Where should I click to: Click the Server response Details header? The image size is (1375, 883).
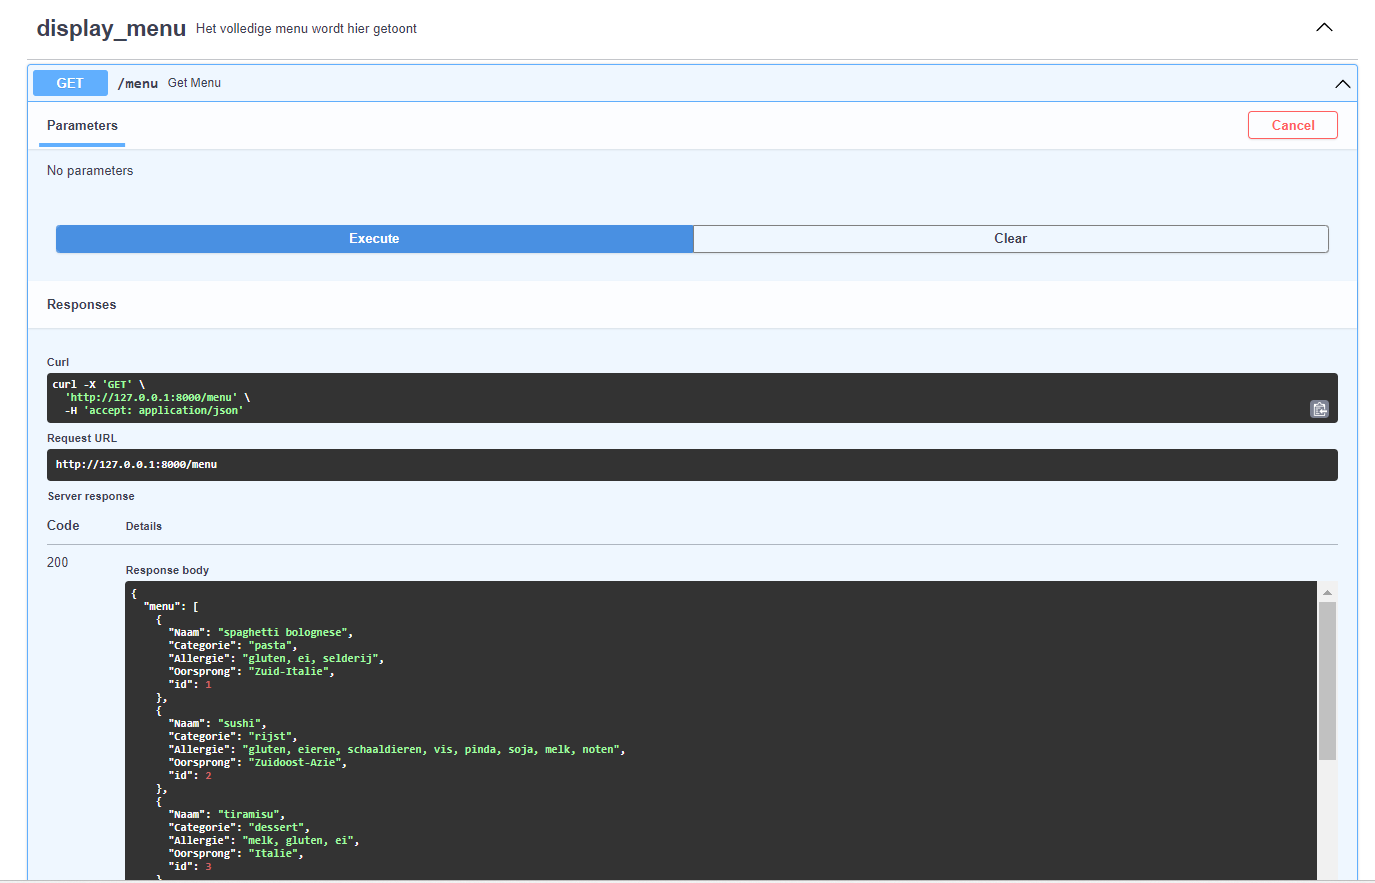coord(144,525)
